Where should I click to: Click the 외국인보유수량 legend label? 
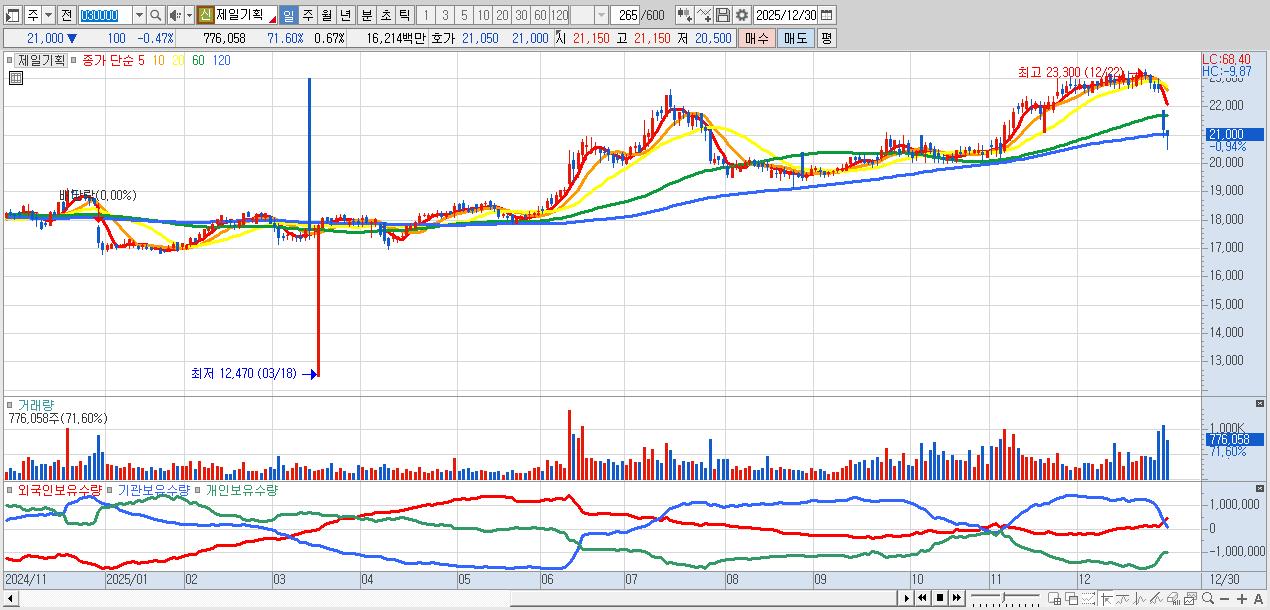pyautogui.click(x=60, y=490)
